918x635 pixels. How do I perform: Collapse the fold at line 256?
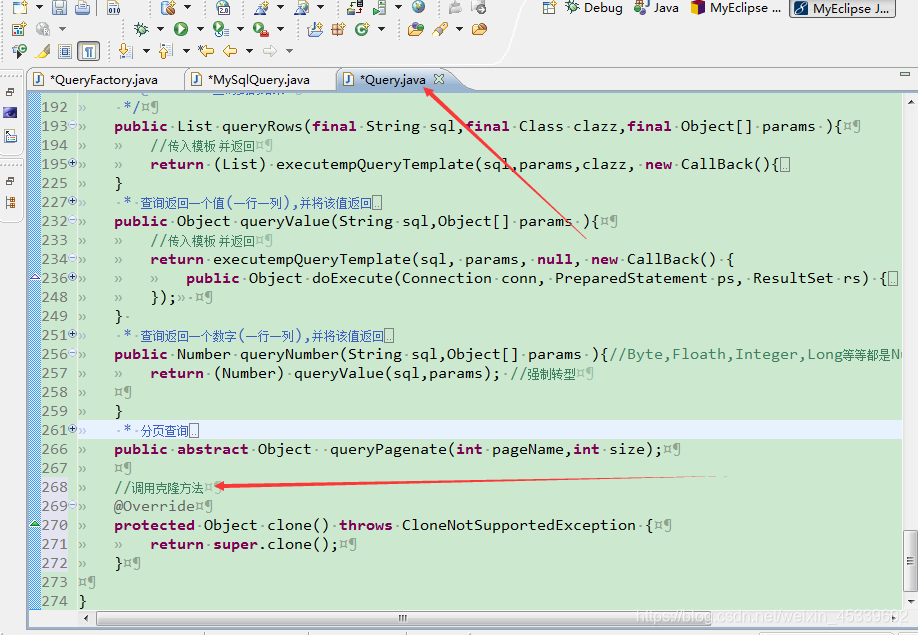click(73, 353)
